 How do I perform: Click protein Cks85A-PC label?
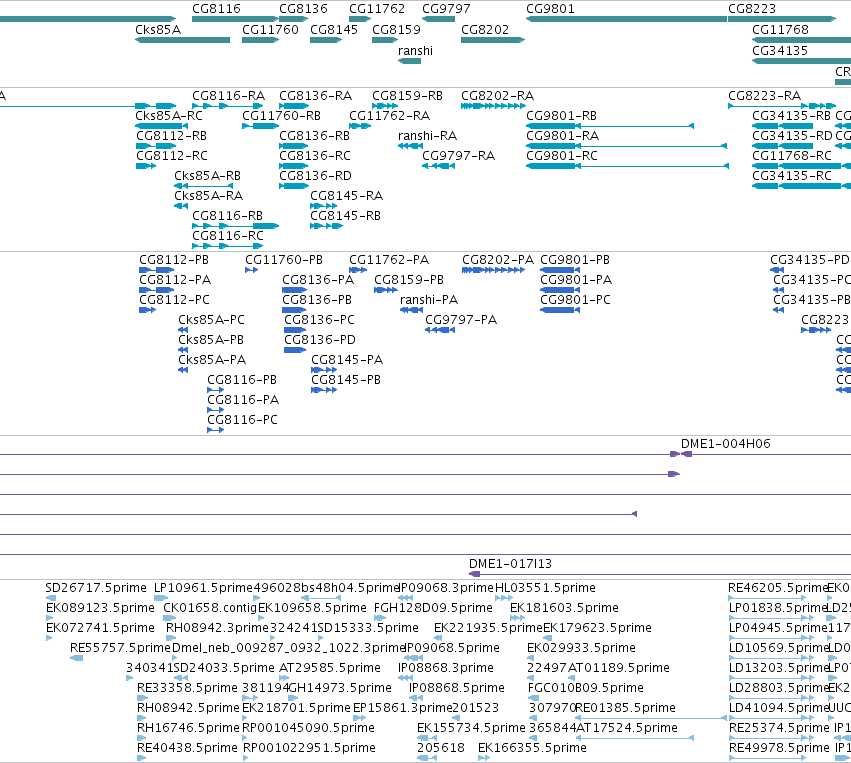(x=211, y=320)
